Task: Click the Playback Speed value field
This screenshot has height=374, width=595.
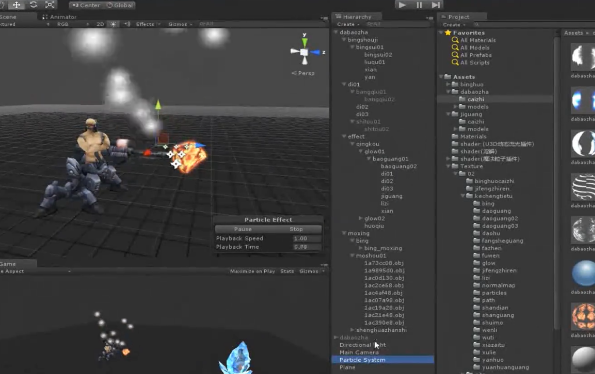Action: (307, 238)
